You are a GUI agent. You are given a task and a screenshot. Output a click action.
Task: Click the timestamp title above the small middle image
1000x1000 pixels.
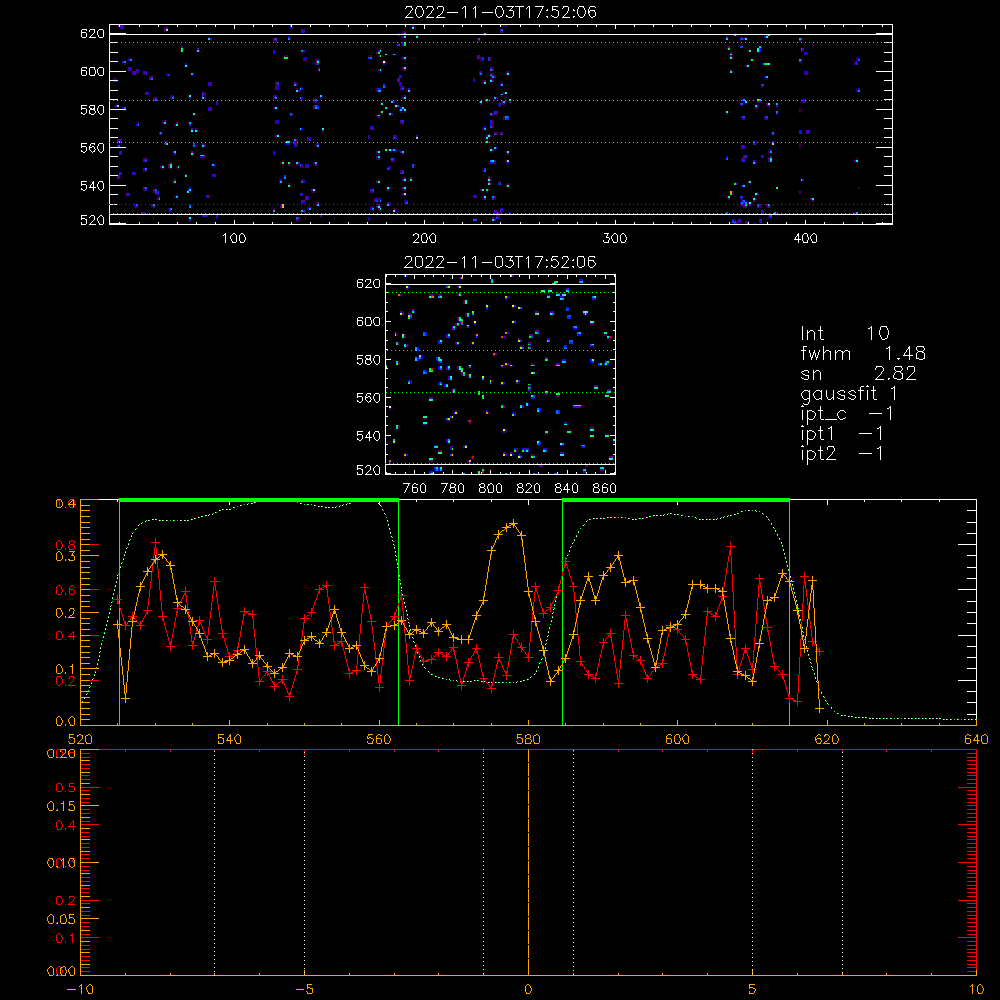(500, 262)
